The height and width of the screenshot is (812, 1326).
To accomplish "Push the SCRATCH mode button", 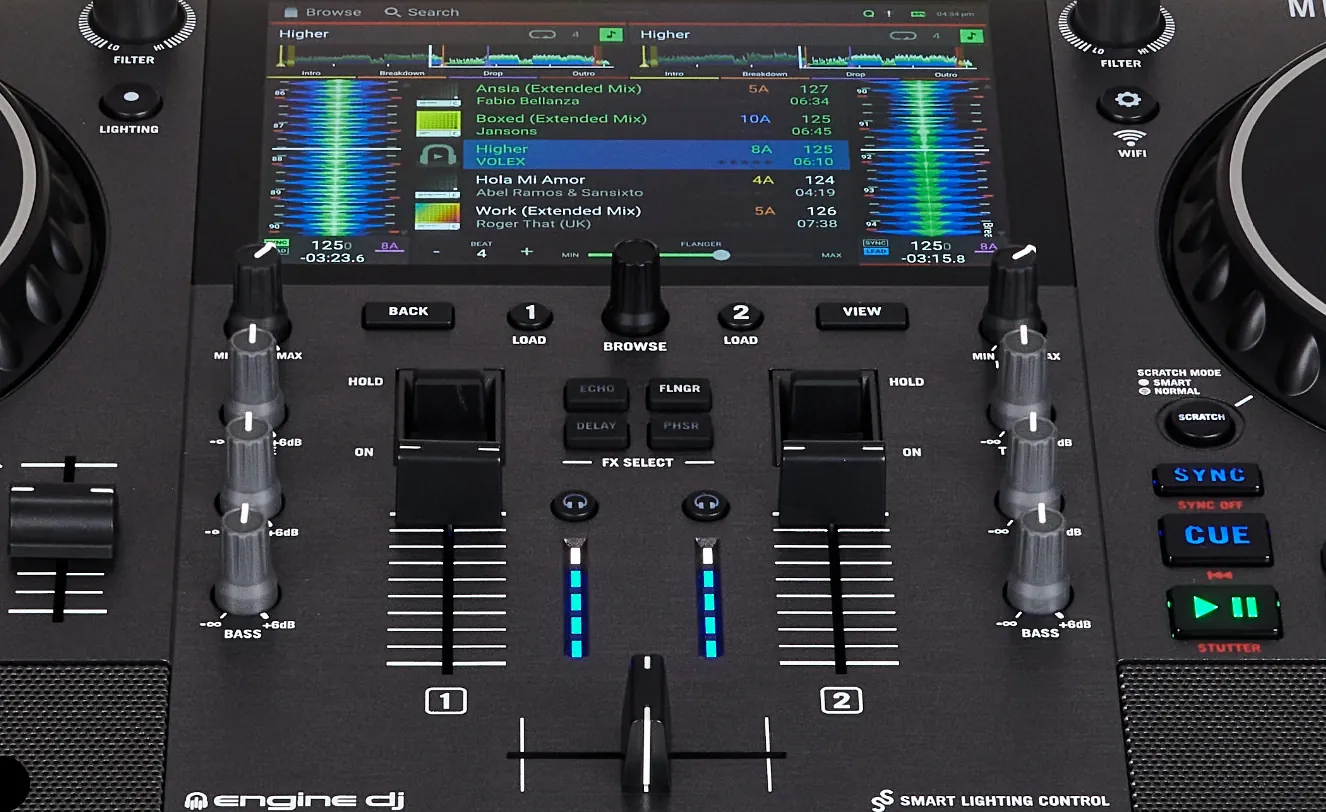I will (x=1202, y=418).
